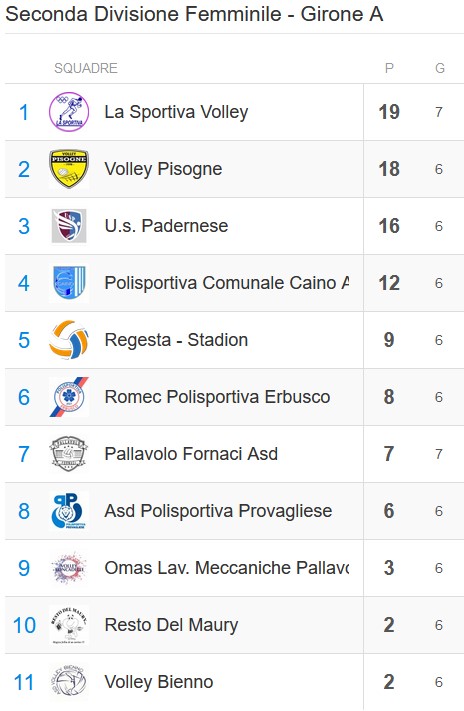Click the SQUADRE column header
Viewport: 464px width, 711px height.
86,68
